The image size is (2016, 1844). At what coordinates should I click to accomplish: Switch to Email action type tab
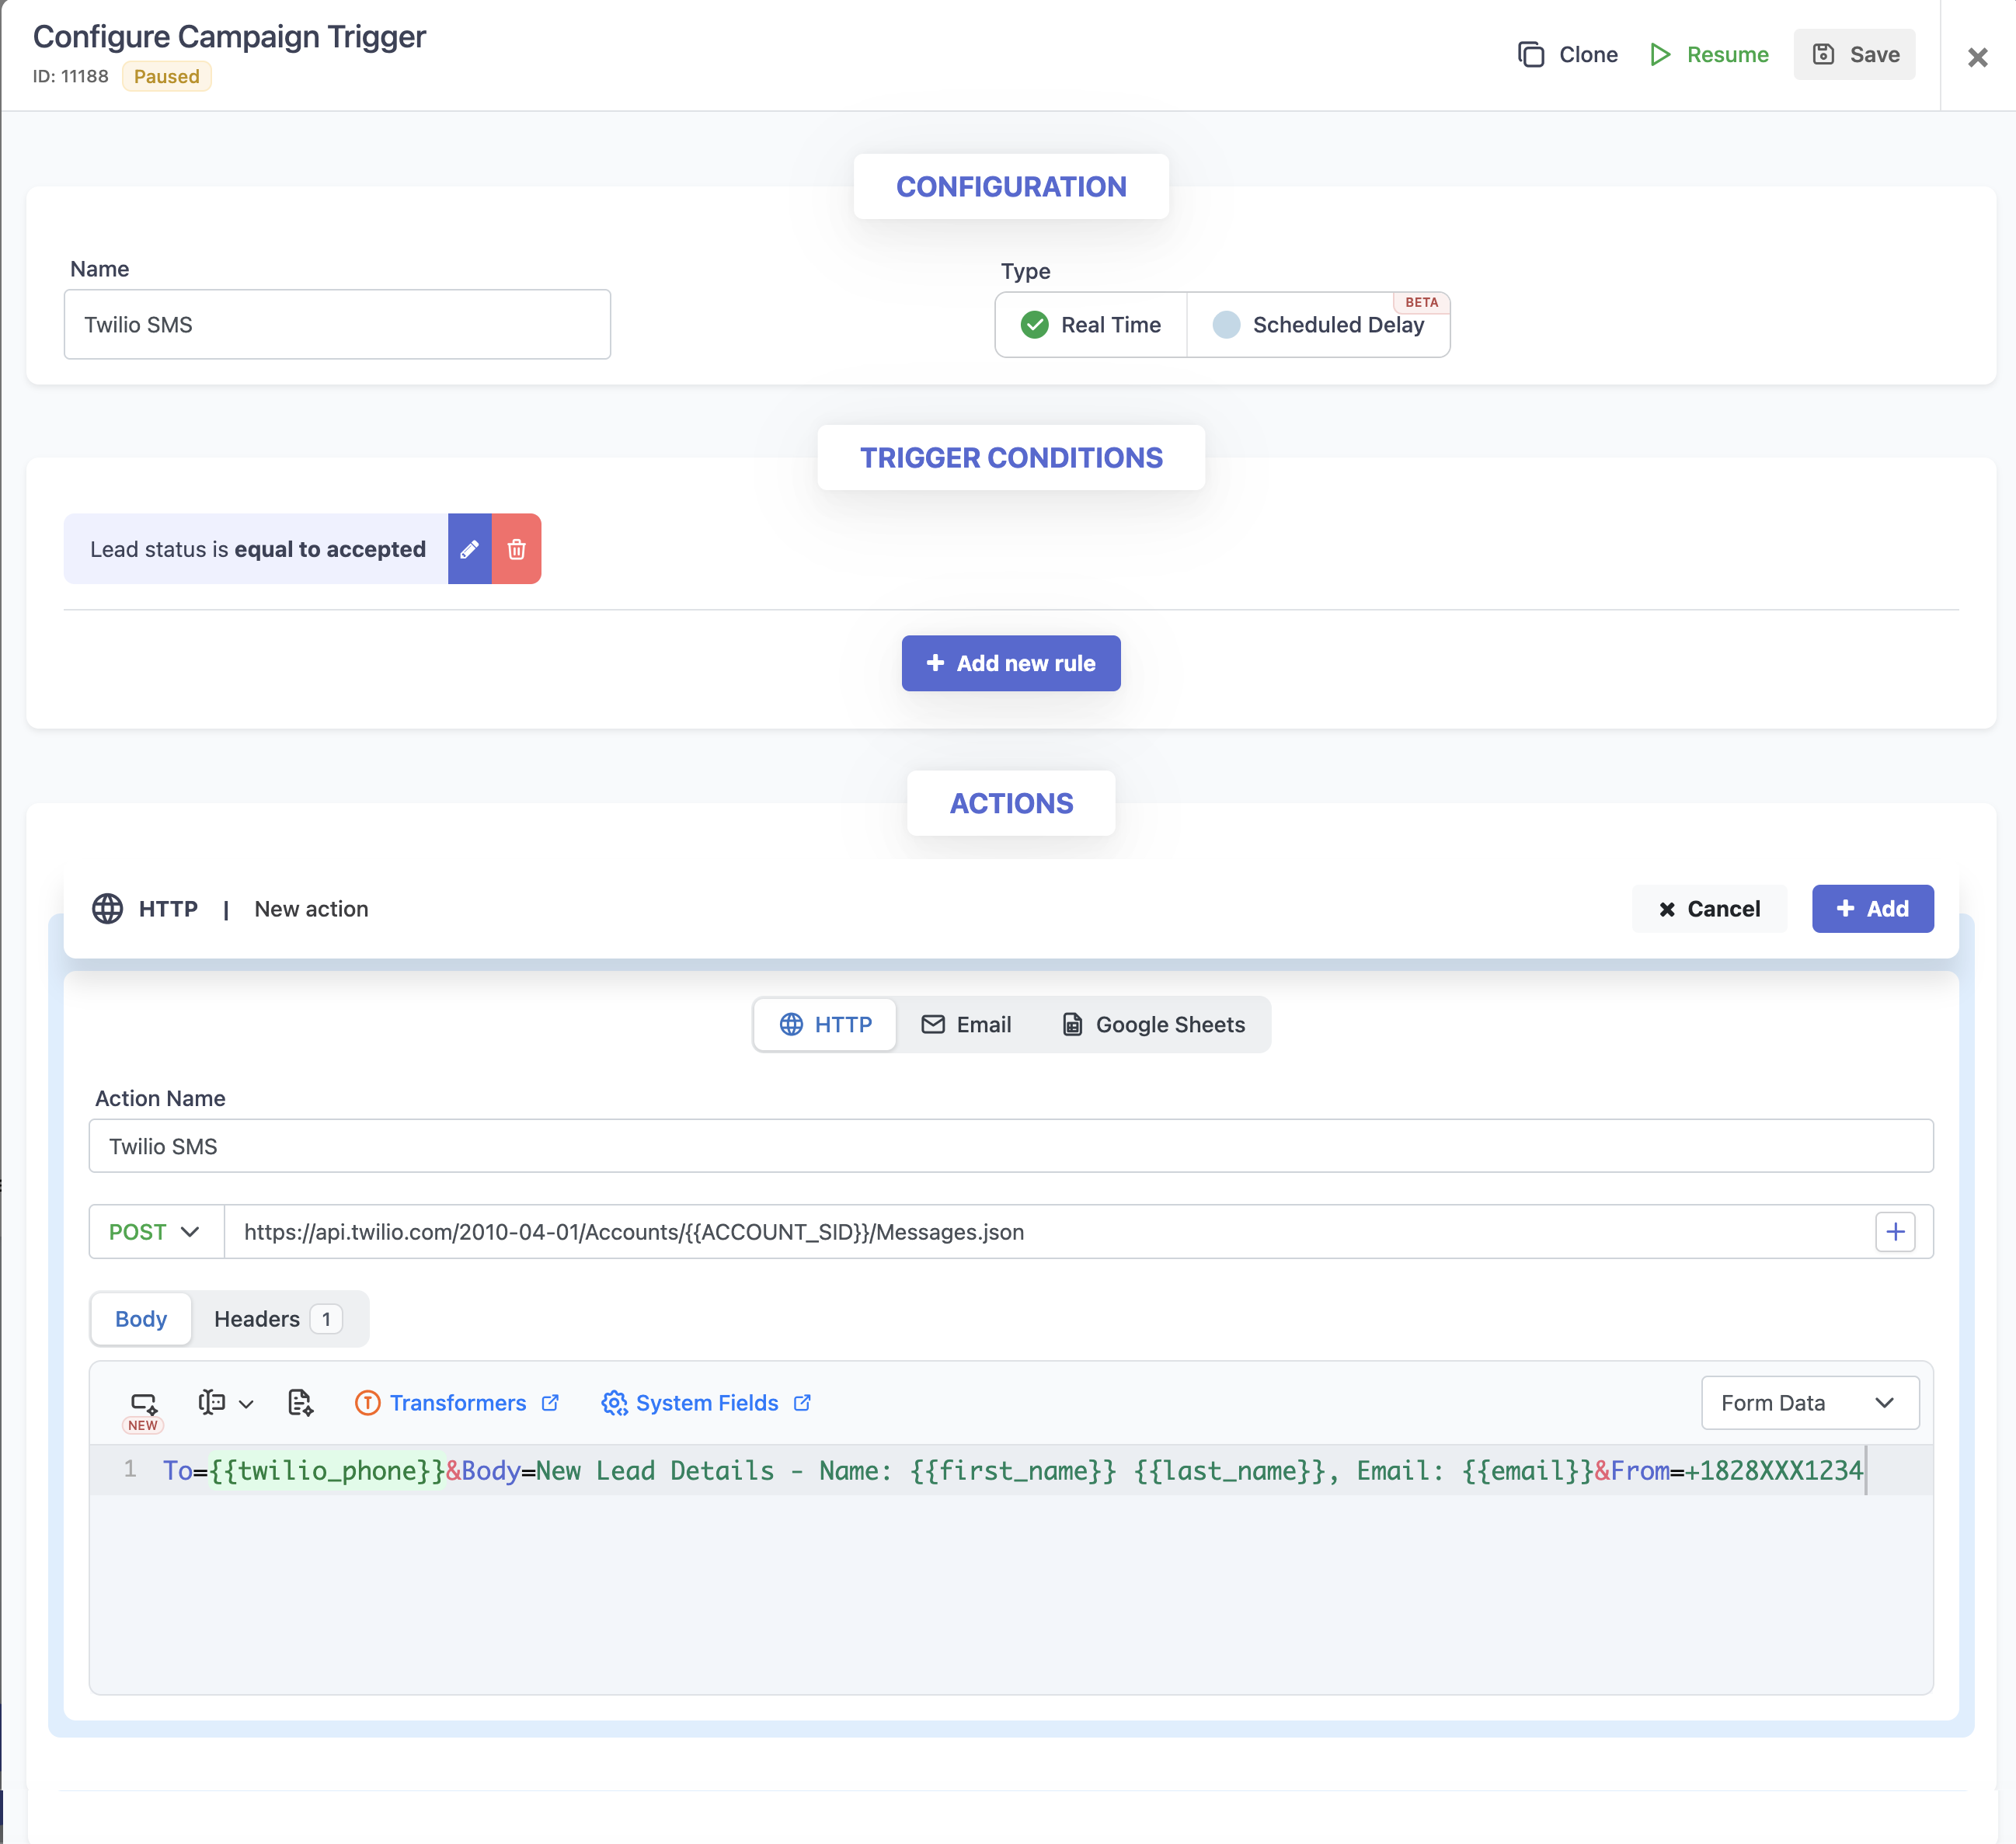pyautogui.click(x=966, y=1024)
